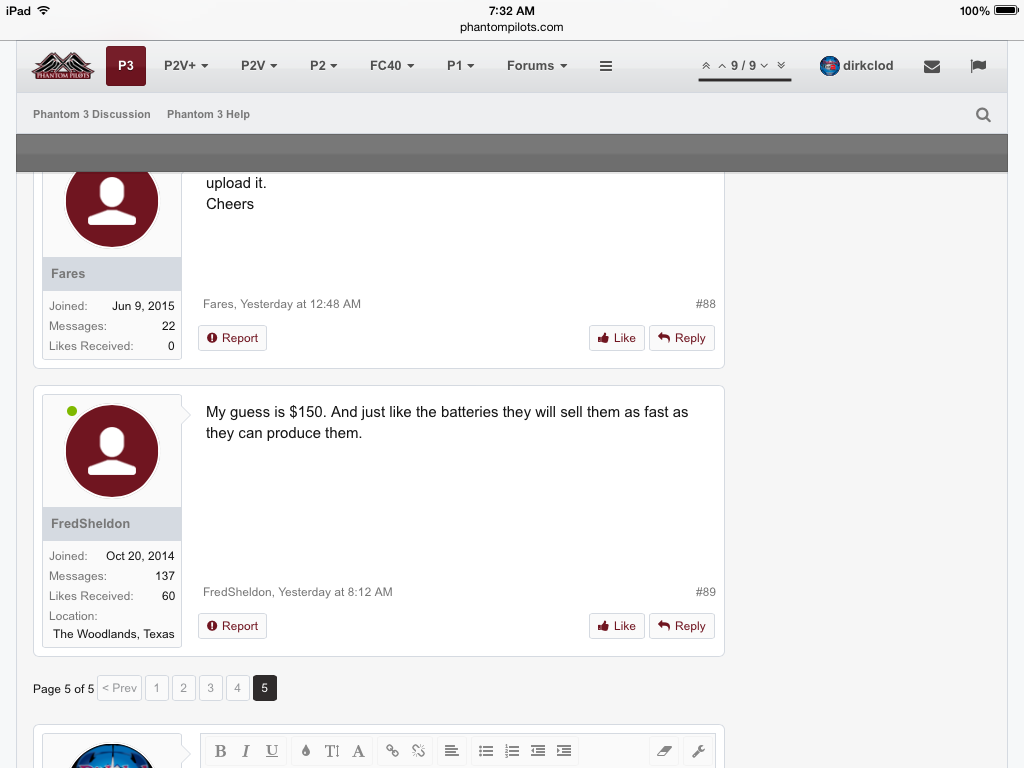The height and width of the screenshot is (768, 1024).
Task: Reply to FredSheldon's post #89
Action: coord(682,626)
